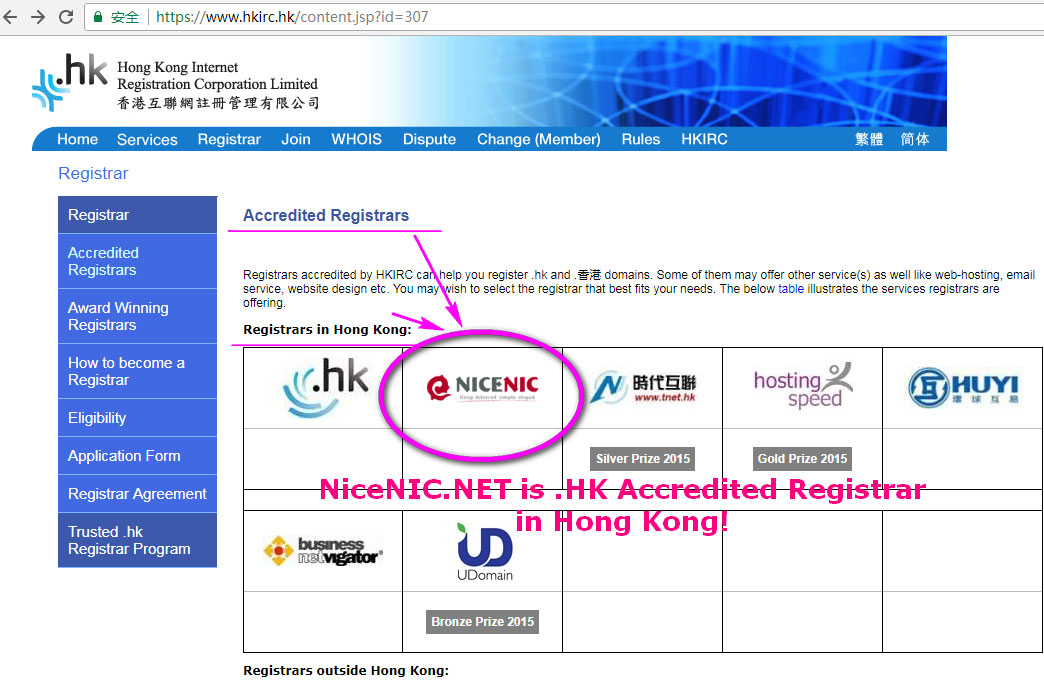Click the HKIRC .hk logo at page top
This screenshot has width=1044, height=687.
(x=70, y=80)
